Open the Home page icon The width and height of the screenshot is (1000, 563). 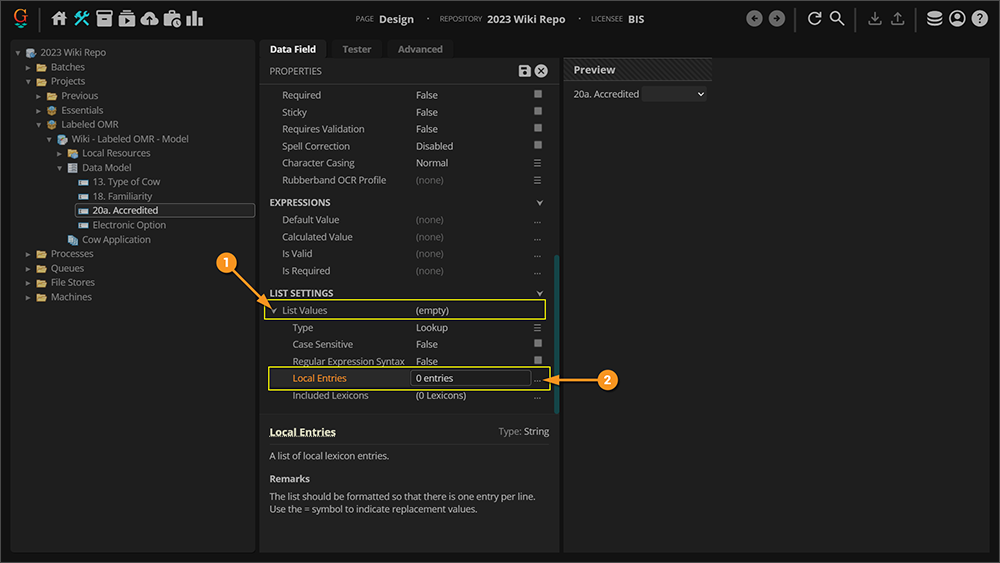tap(59, 18)
